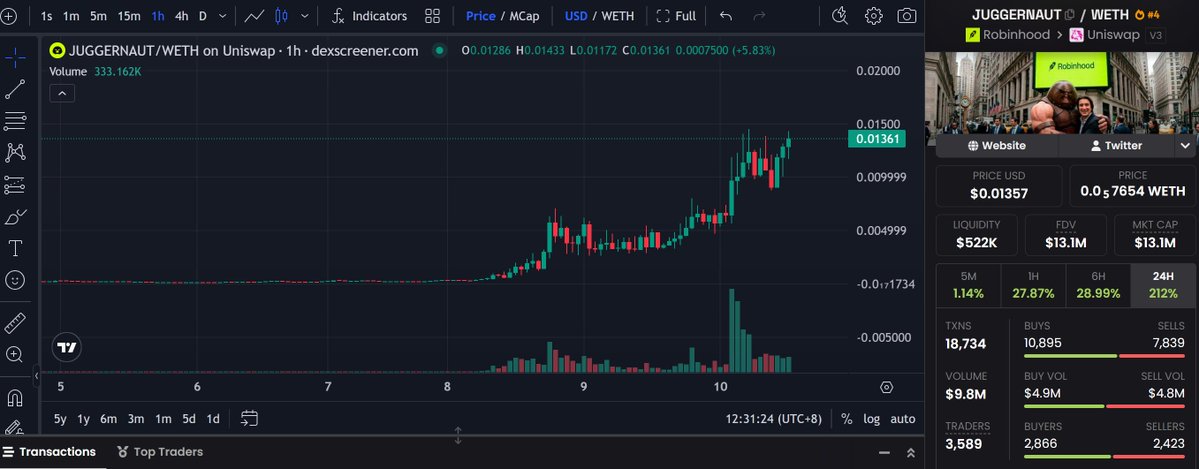This screenshot has height=469, width=1199.
Task: Toggle the log scale
Action: coord(872,419)
